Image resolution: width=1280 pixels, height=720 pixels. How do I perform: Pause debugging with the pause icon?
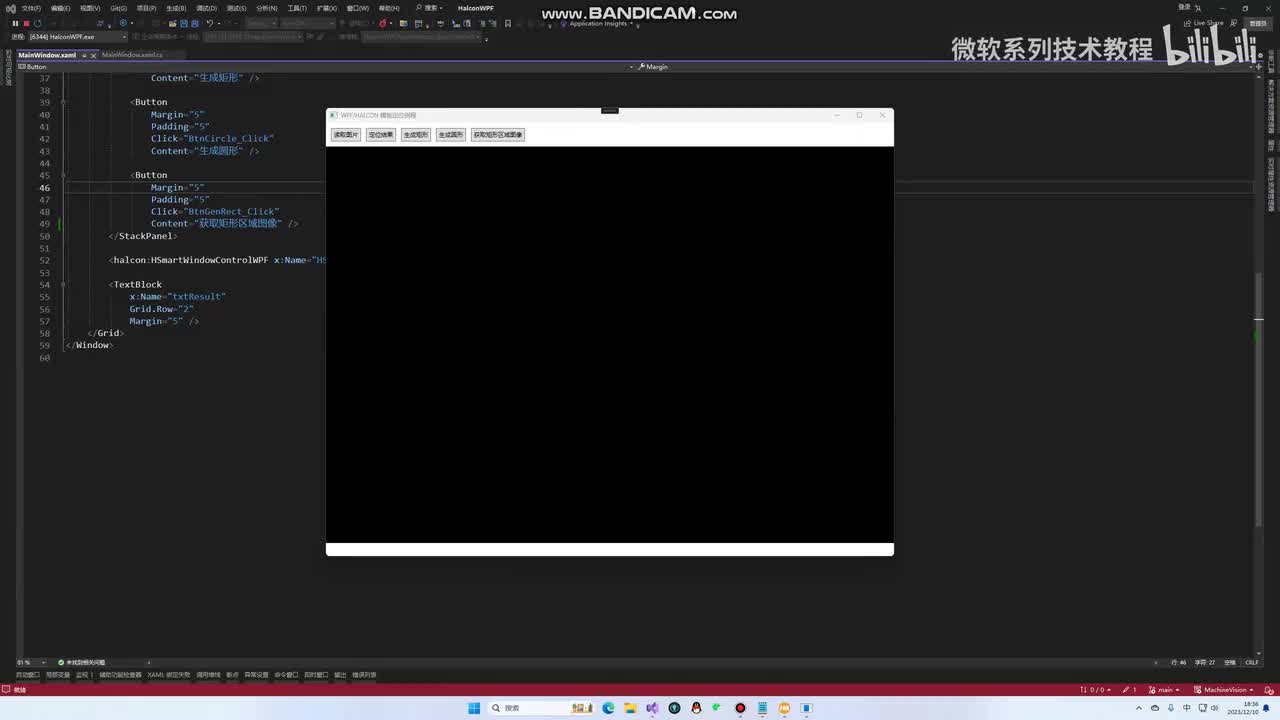[x=15, y=23]
